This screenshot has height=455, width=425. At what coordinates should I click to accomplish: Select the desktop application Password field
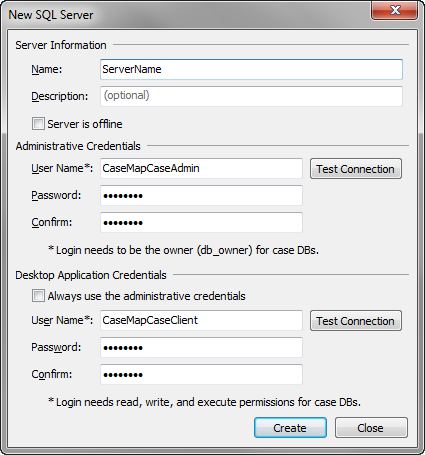coord(201,347)
